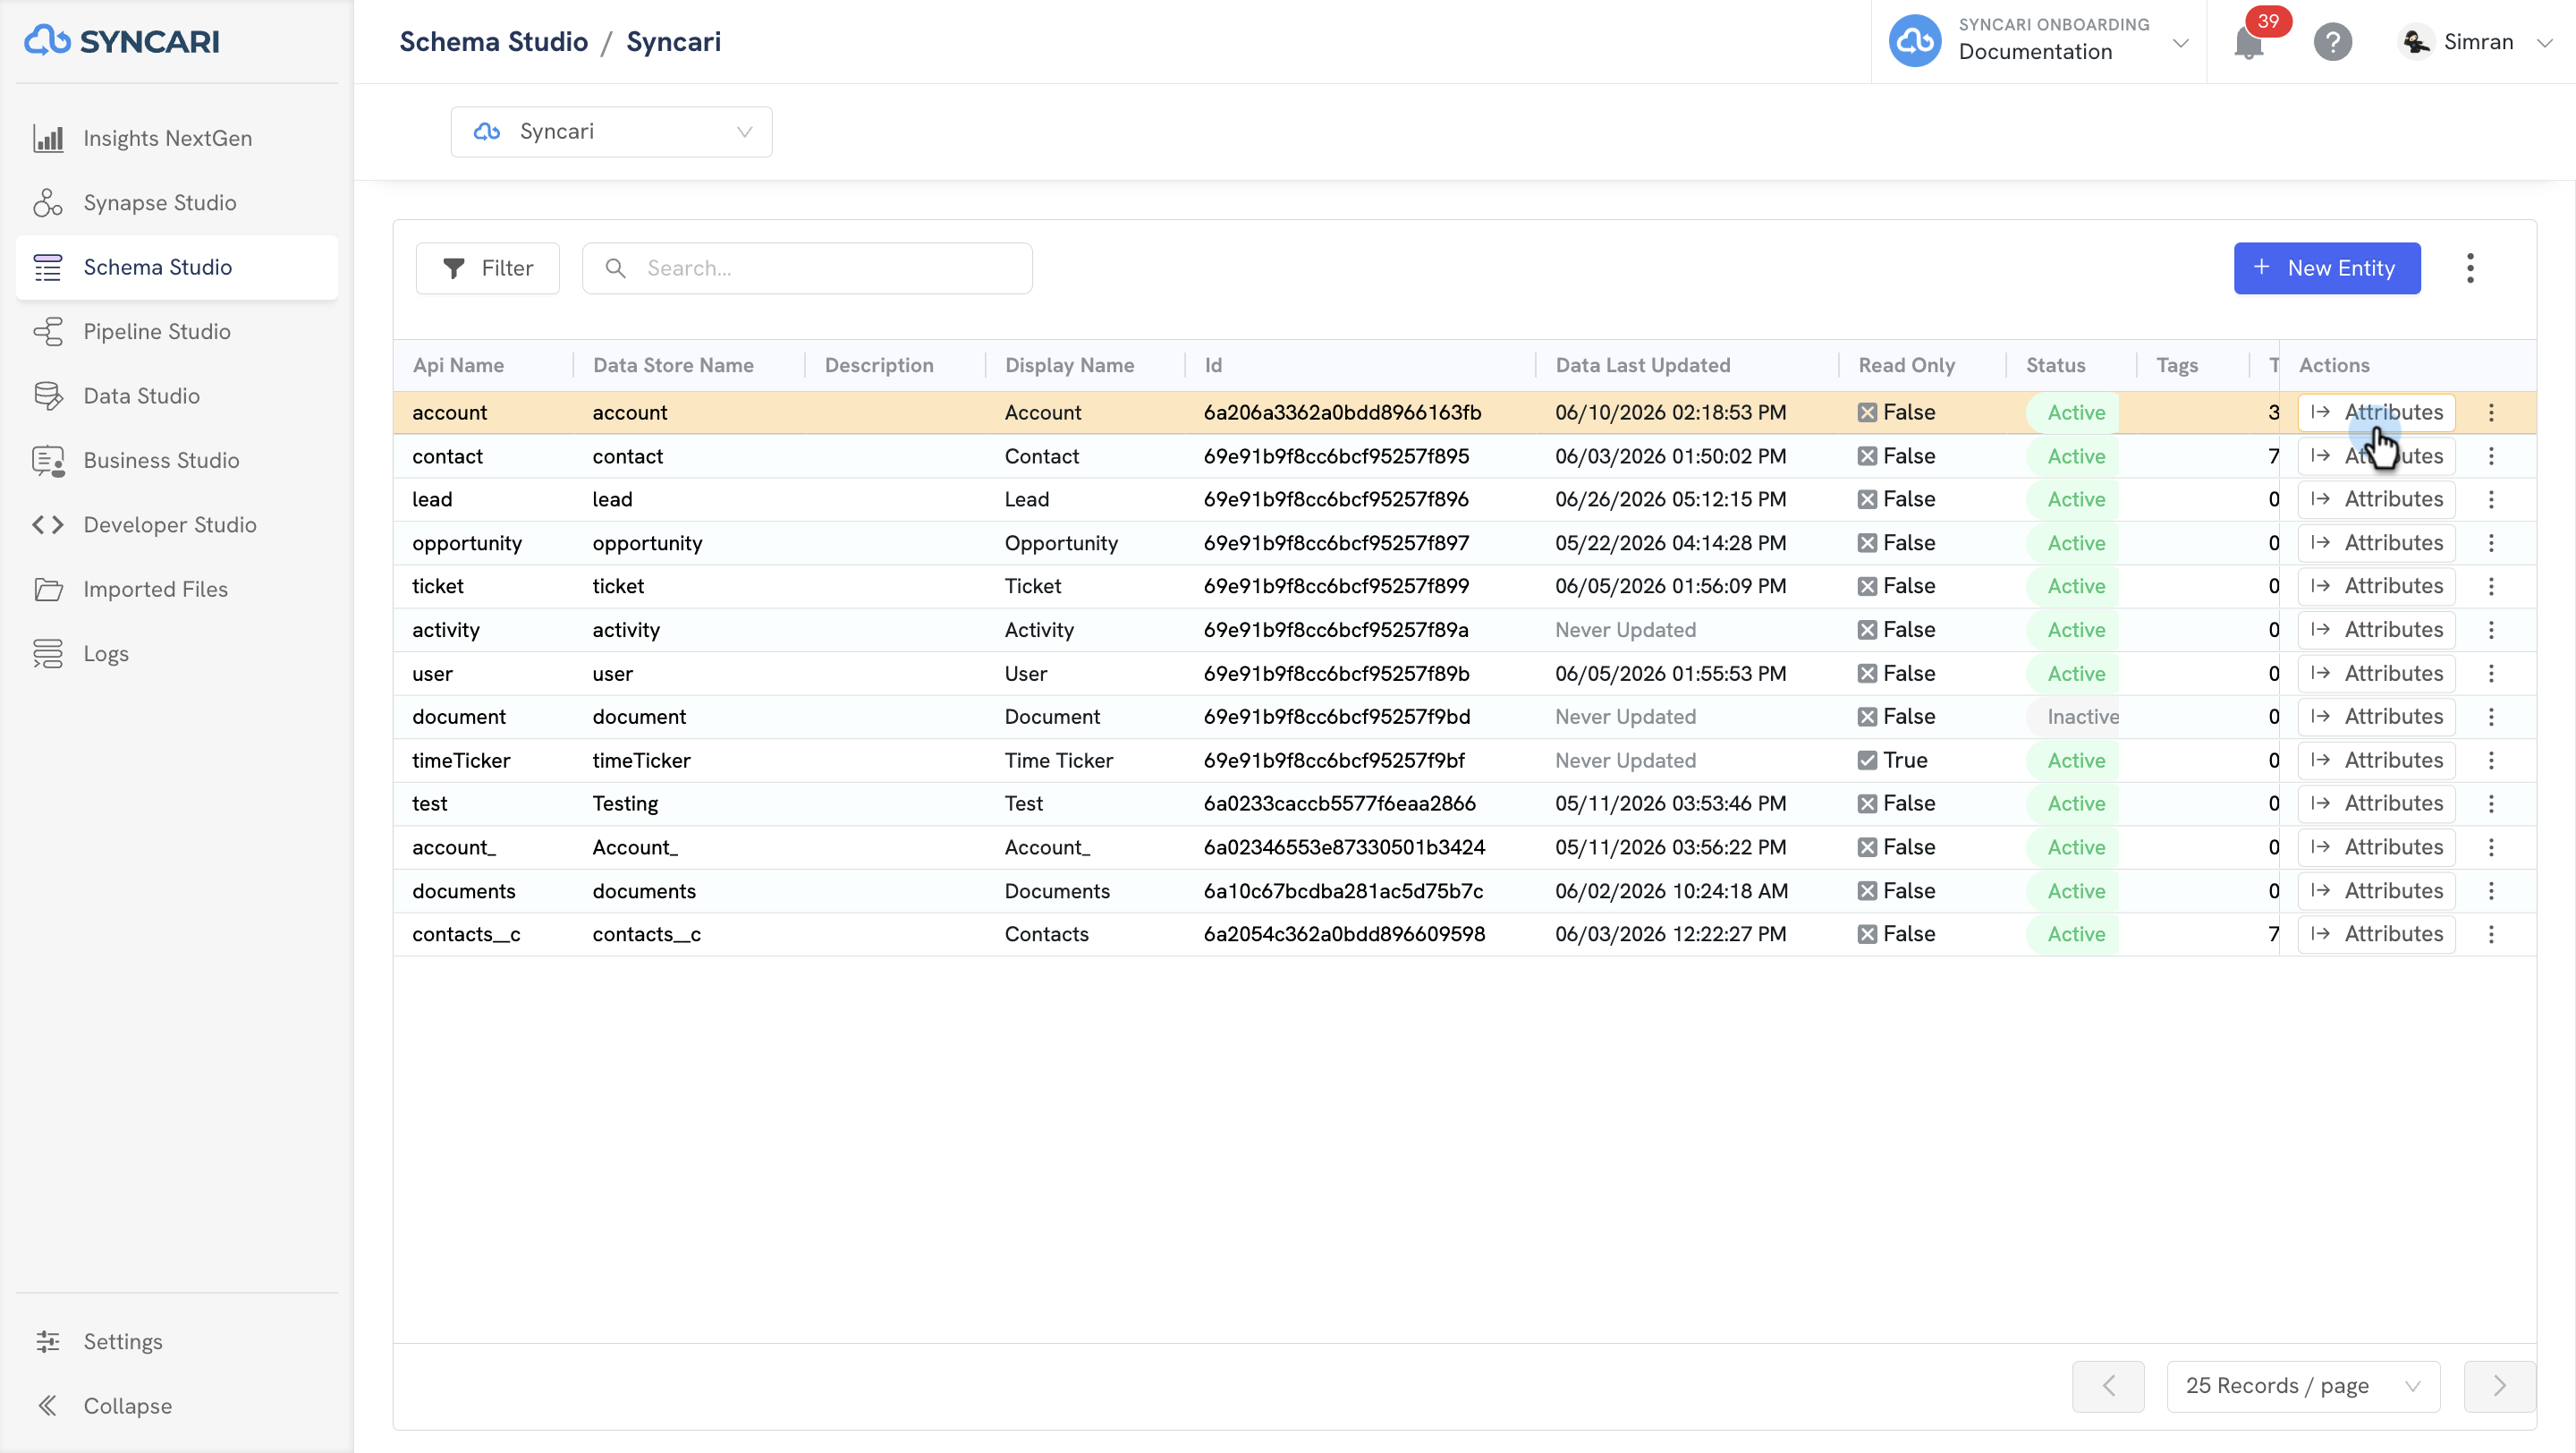This screenshot has width=2576, height=1453.
Task: Toggle Read Only checkbox for the lead row
Action: pyautogui.click(x=1867, y=499)
